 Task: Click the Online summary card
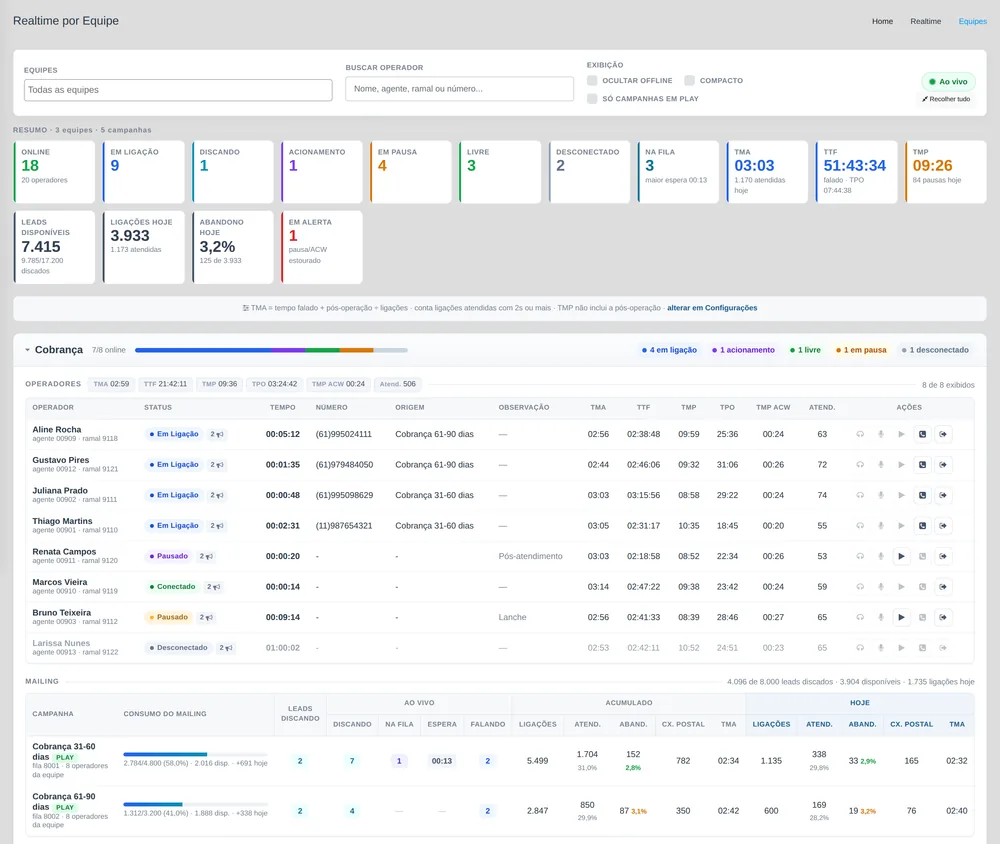(54, 172)
